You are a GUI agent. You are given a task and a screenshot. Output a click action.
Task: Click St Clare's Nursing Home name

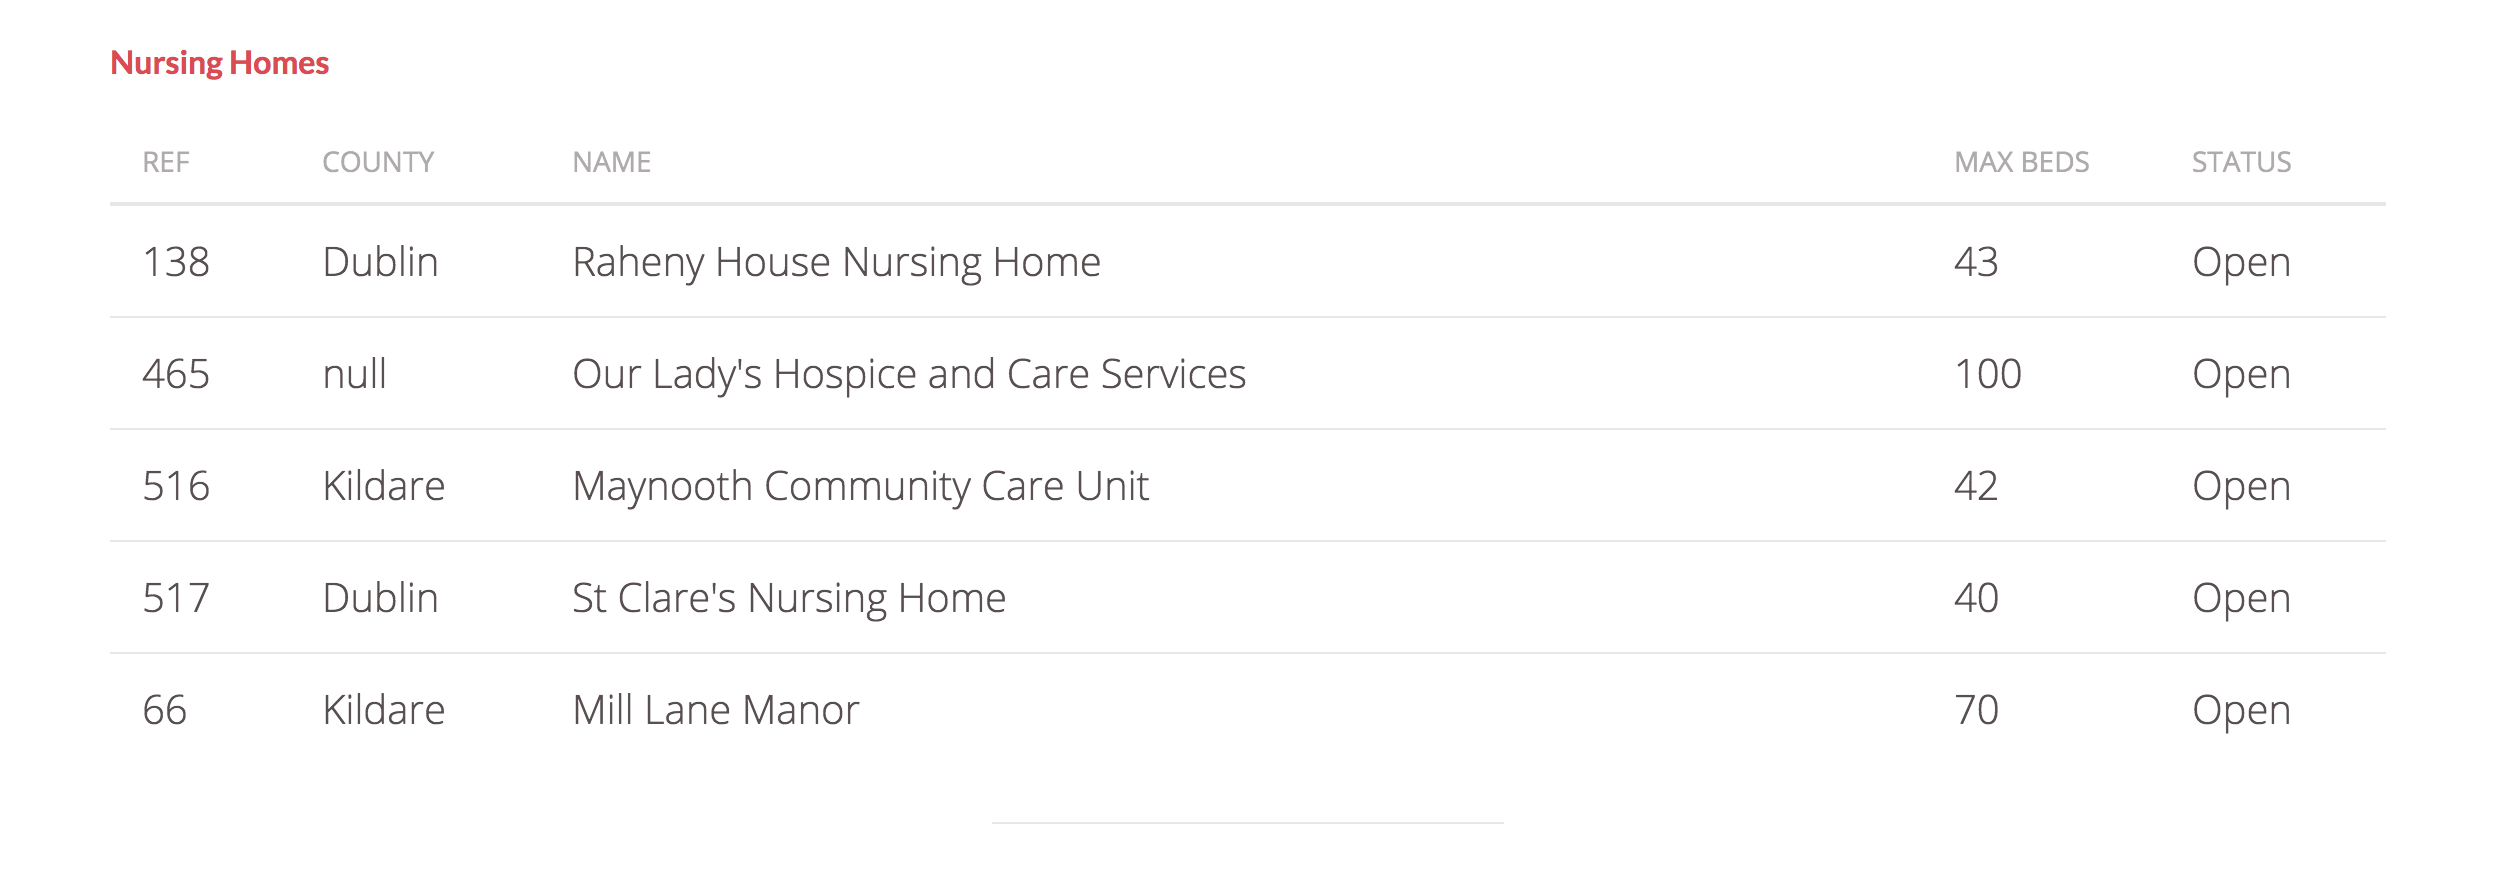click(788, 598)
